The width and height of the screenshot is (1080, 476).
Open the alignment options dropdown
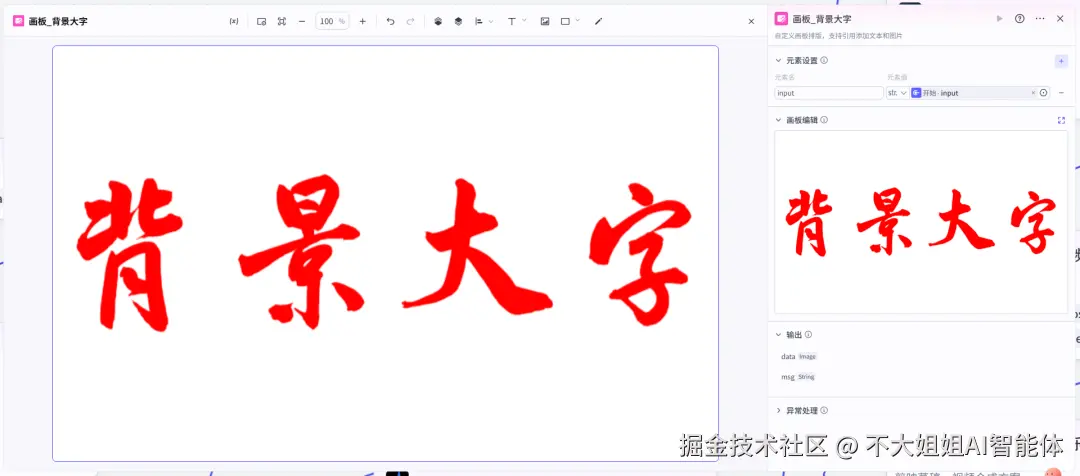pos(484,21)
